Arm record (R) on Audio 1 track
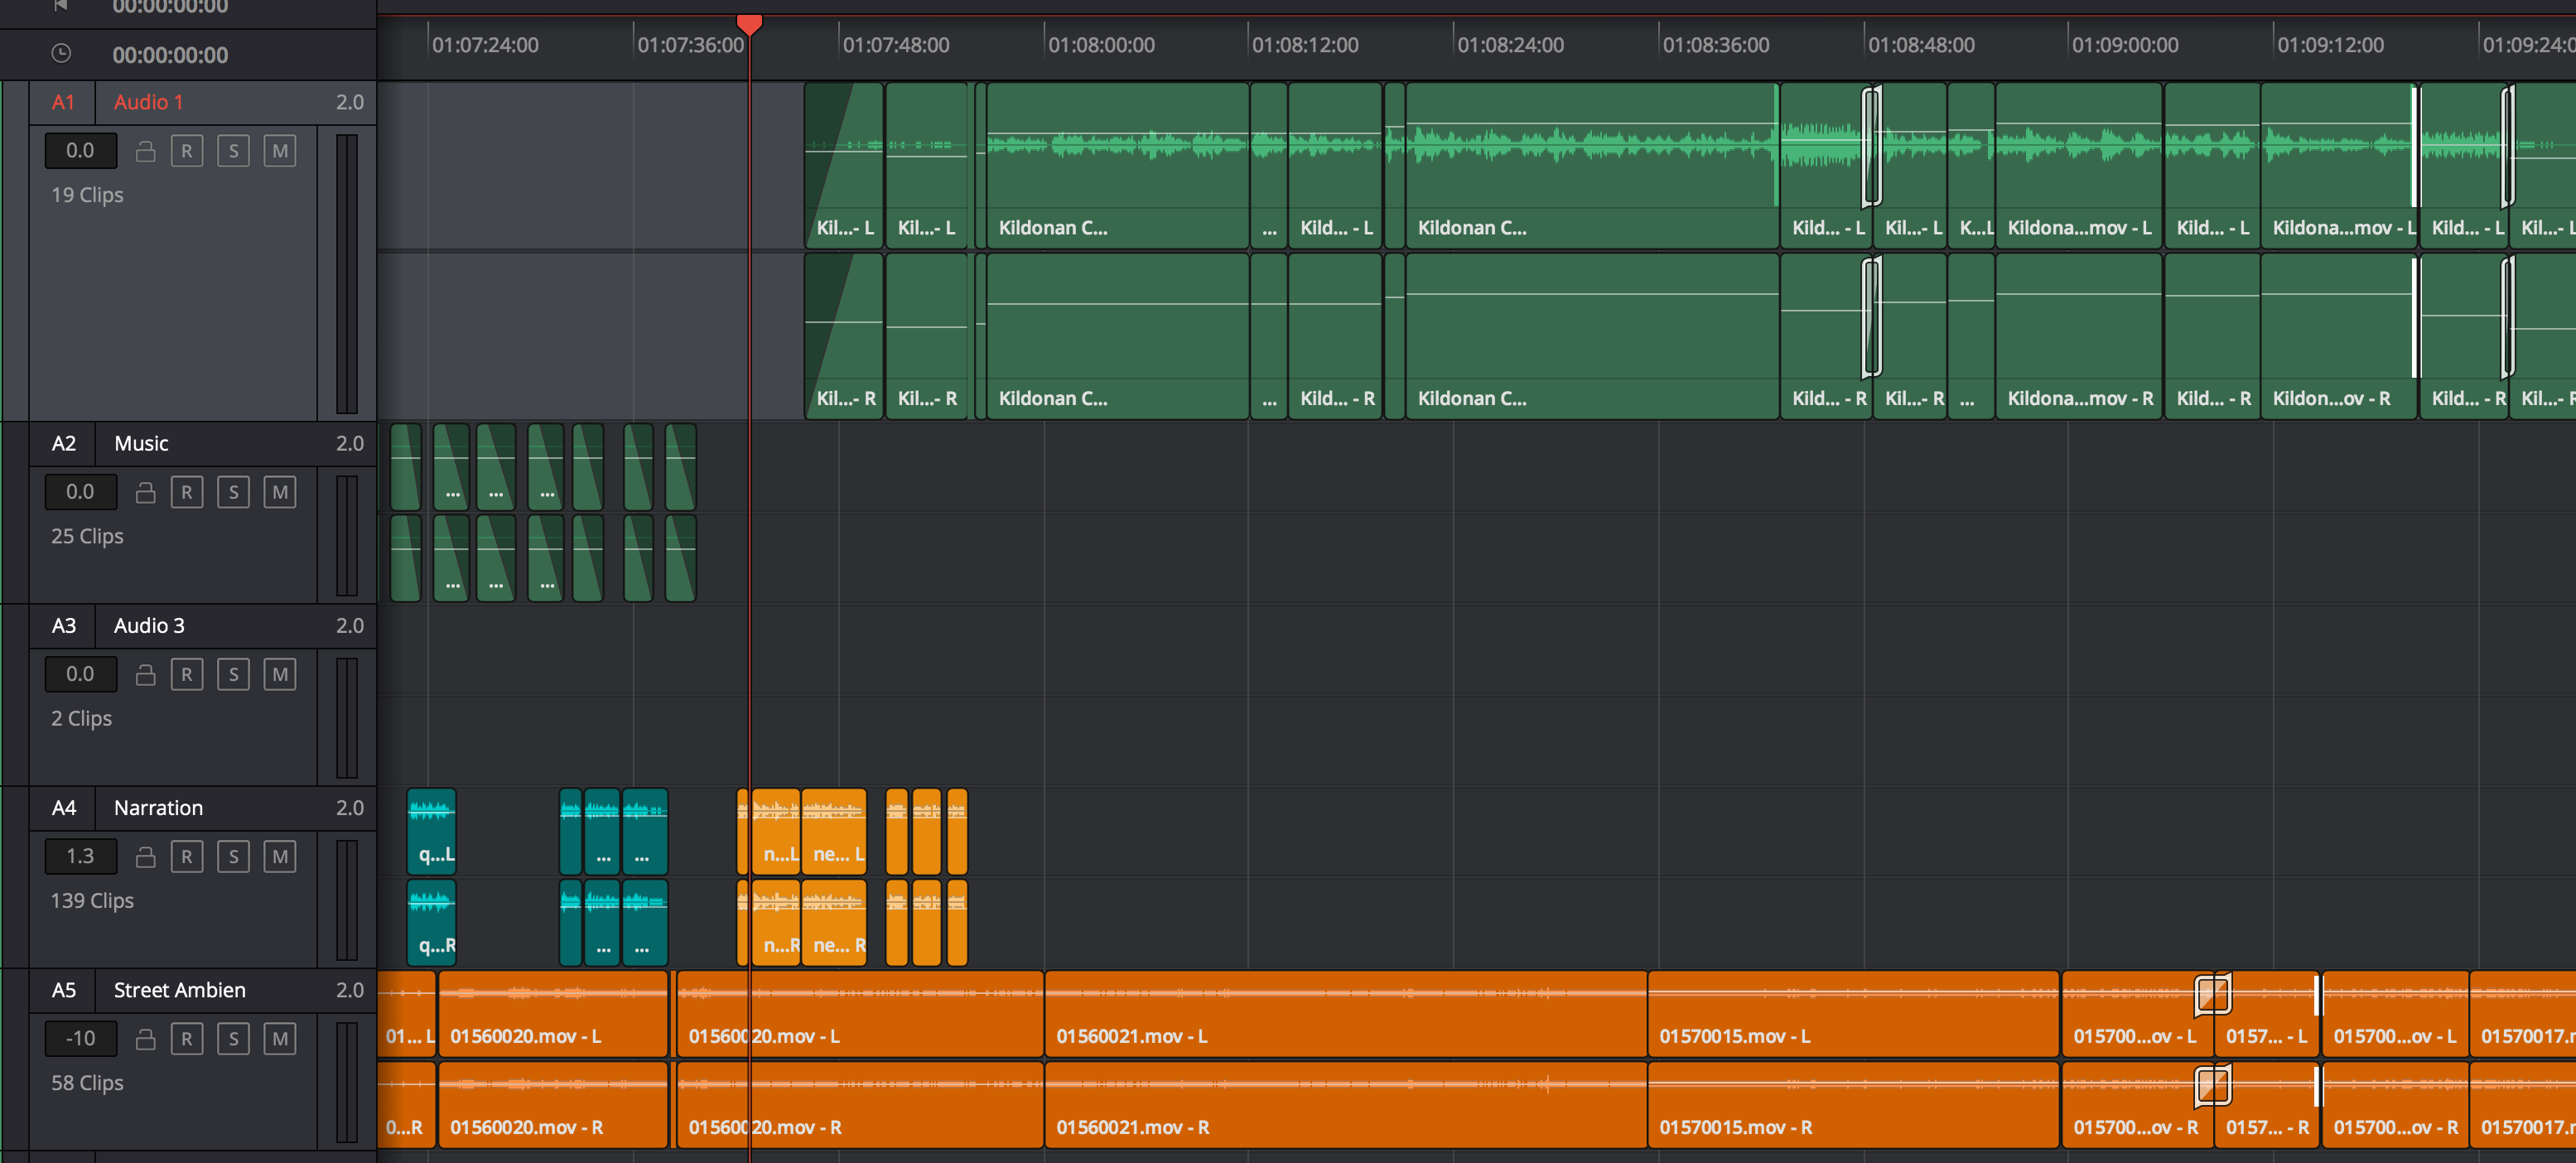 187,151
